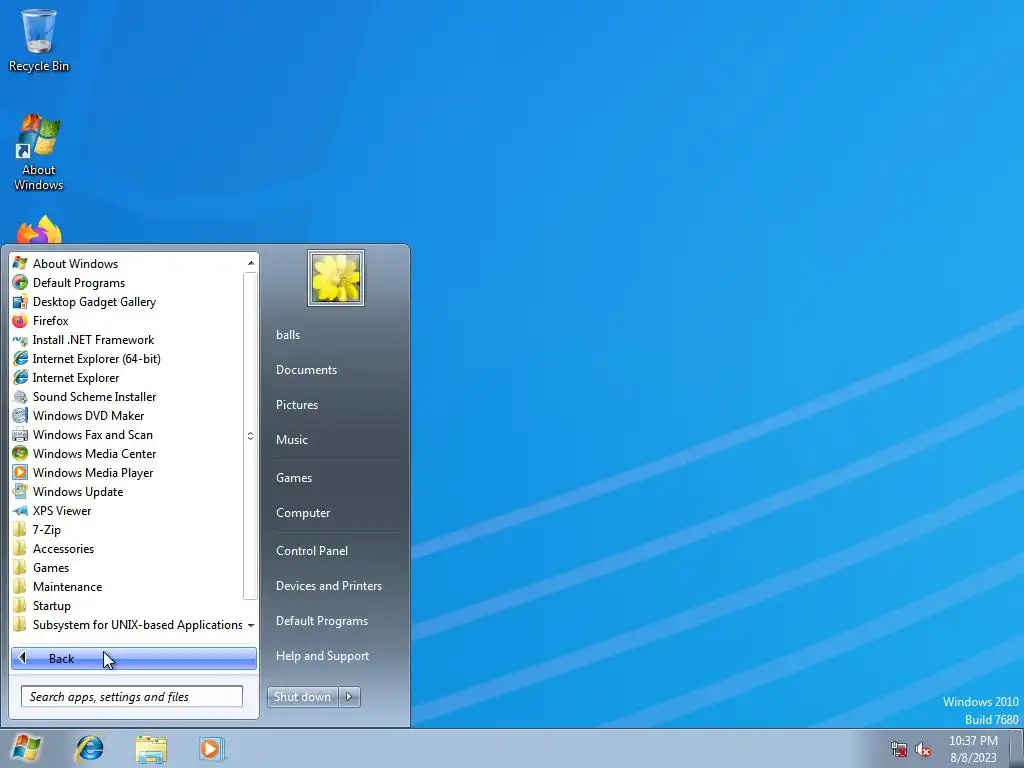The height and width of the screenshot is (768, 1024).
Task: Click the muted volume tray icon
Action: point(923,749)
